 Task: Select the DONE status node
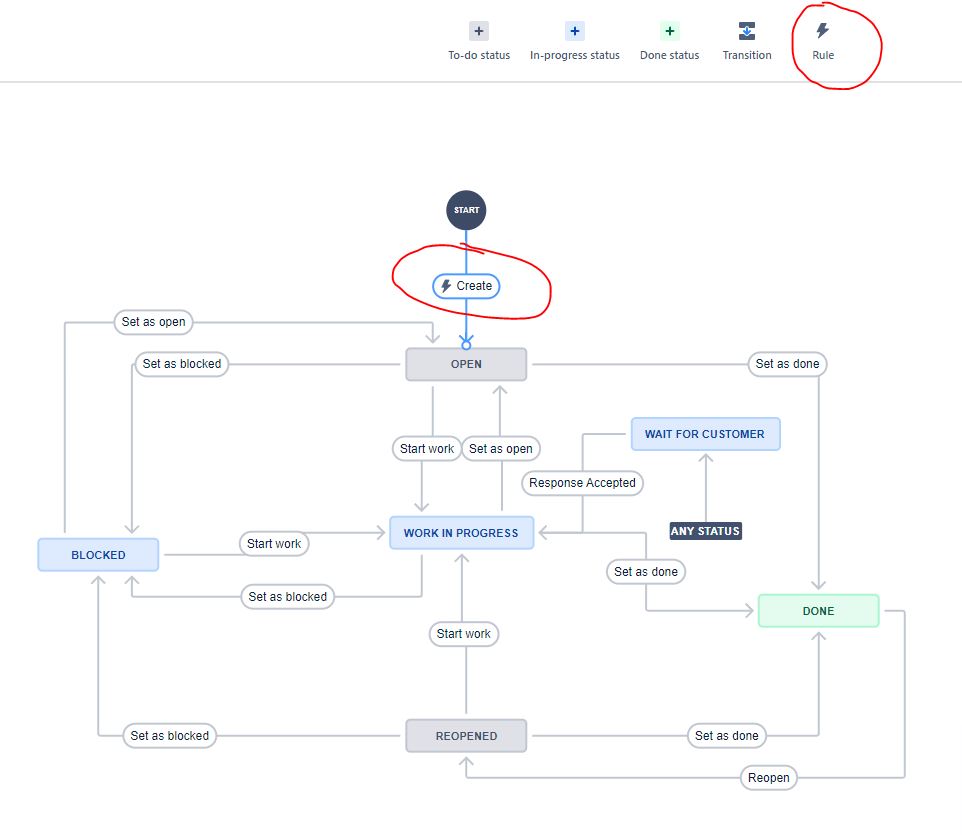point(818,610)
